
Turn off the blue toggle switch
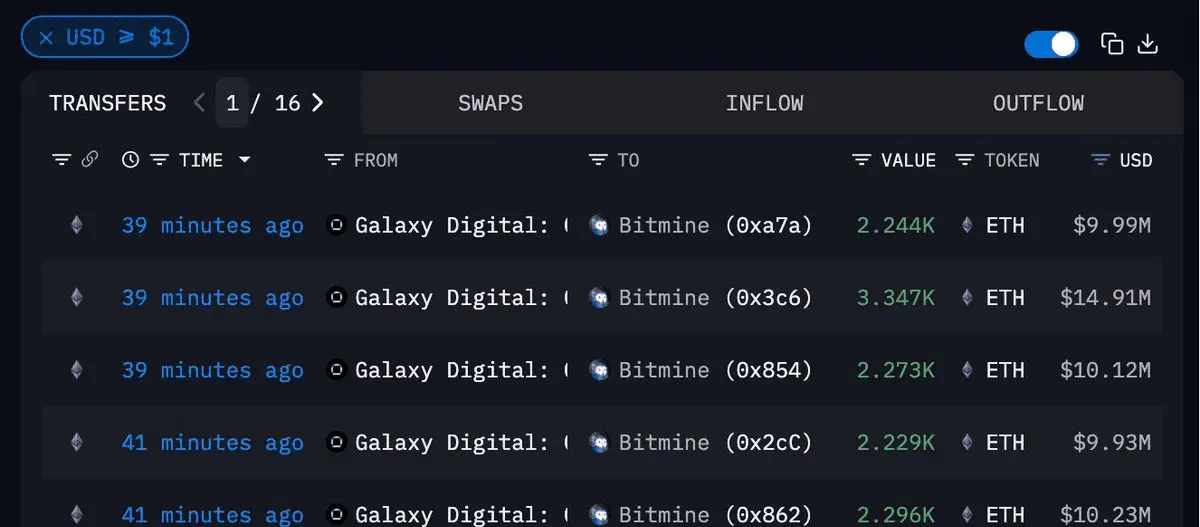tap(1051, 44)
